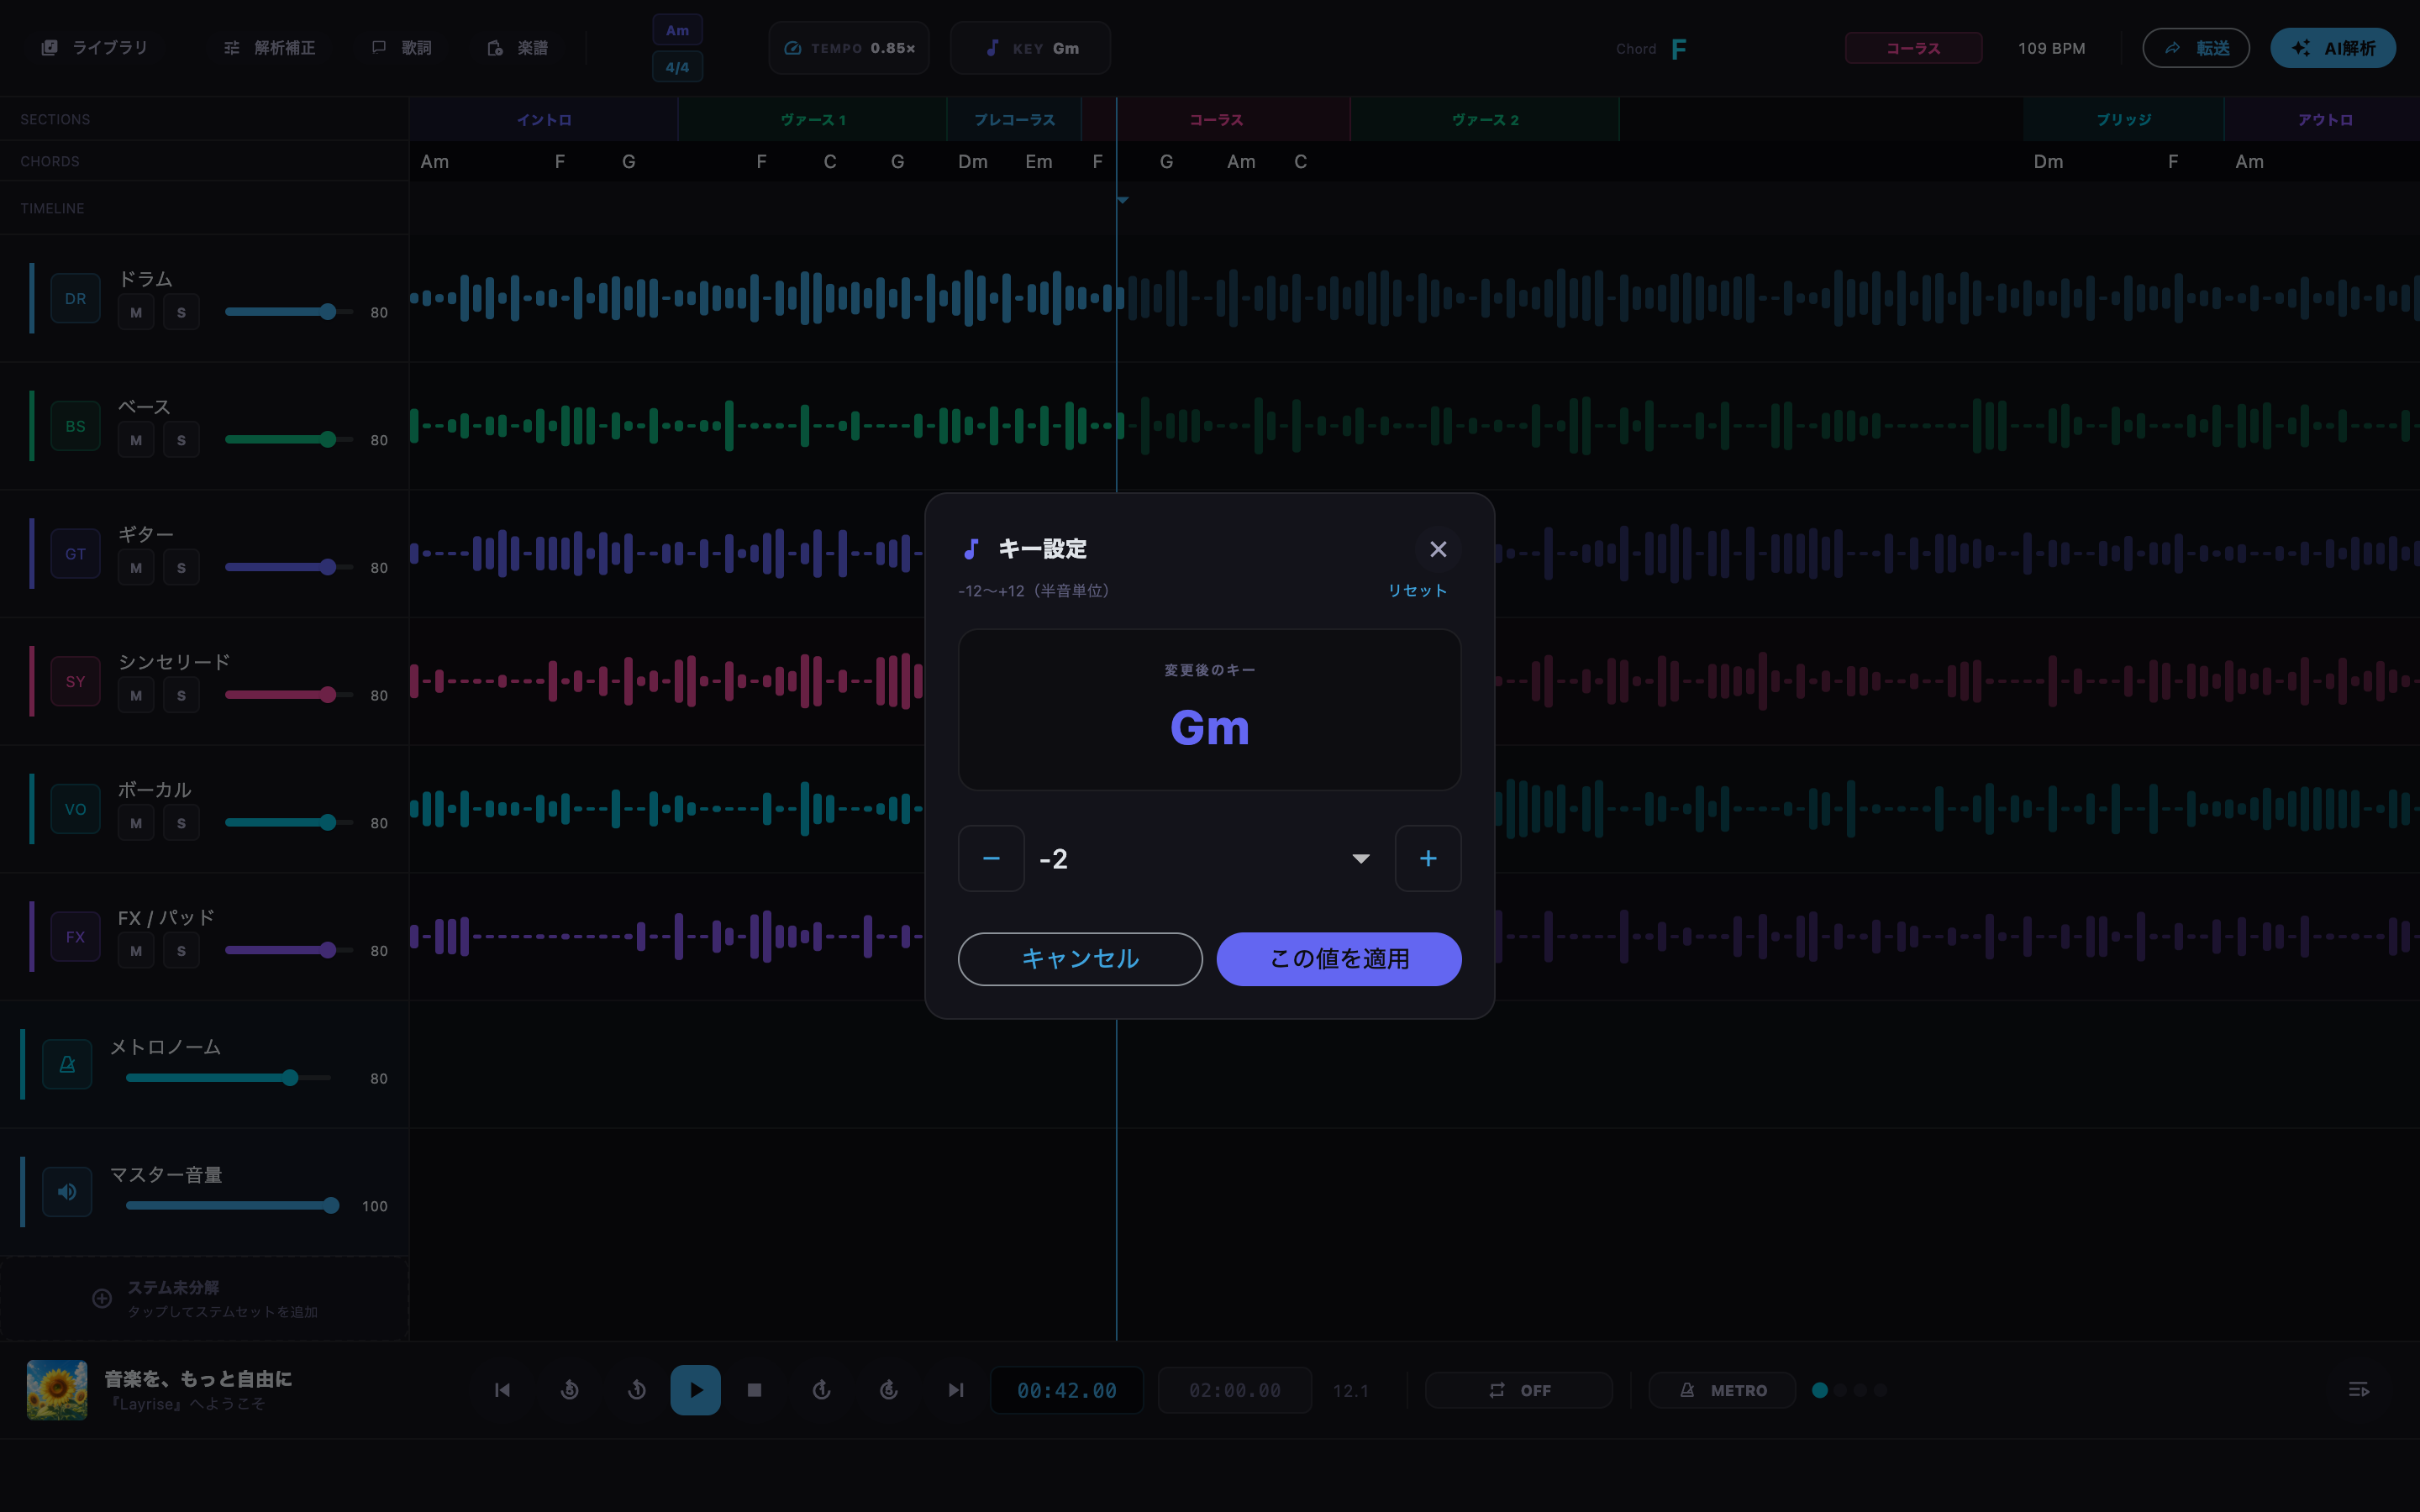Image resolution: width=2420 pixels, height=1512 pixels.
Task: Click the stop playback icon
Action: click(x=755, y=1390)
